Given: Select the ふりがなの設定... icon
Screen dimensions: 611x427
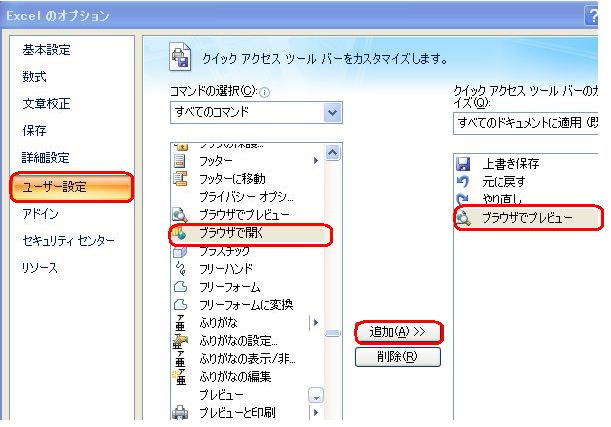Looking at the screenshot, I should [x=180, y=341].
